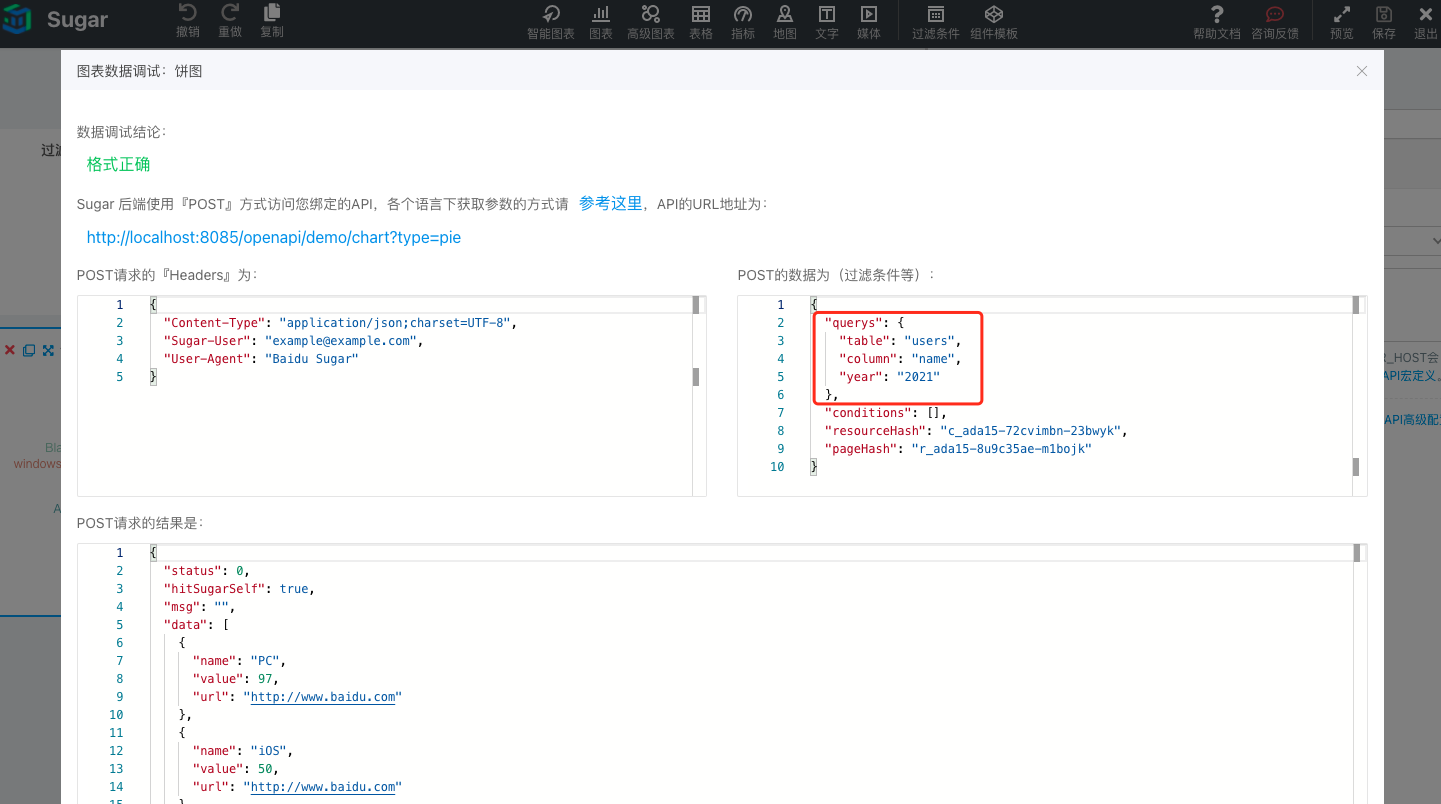
Task: Expand the chart to fullscreen icon
Action: pyautogui.click(x=47, y=350)
